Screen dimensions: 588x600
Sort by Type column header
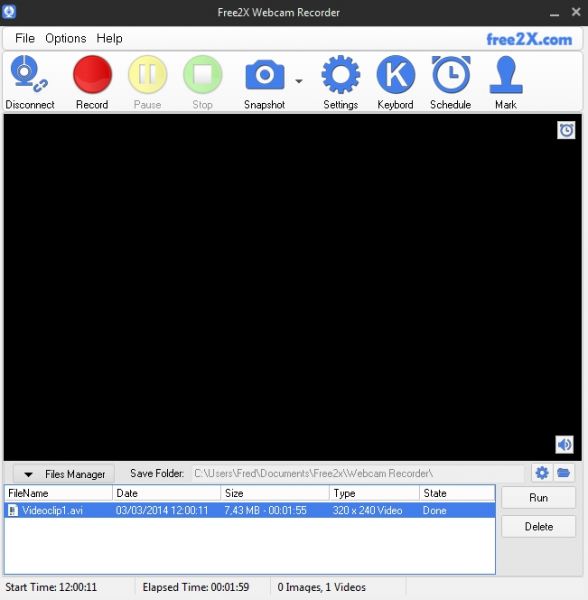(x=374, y=493)
